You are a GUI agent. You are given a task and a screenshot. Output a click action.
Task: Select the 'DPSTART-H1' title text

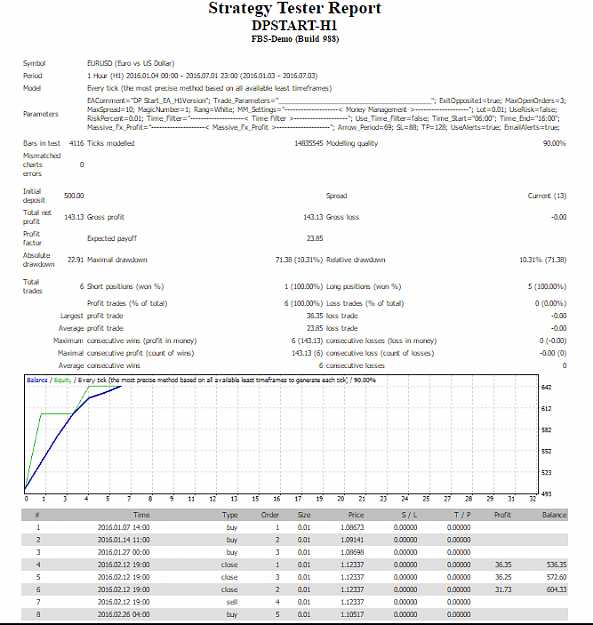[295, 26]
